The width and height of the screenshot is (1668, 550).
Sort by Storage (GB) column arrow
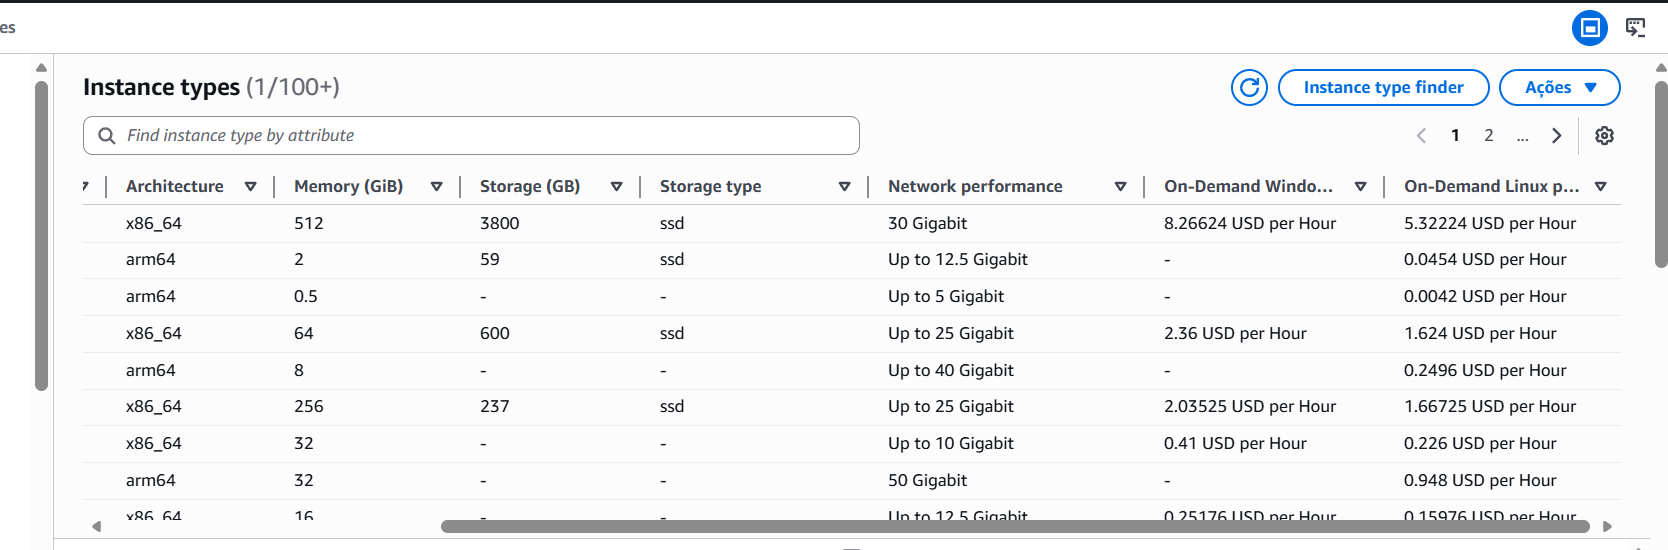click(x=617, y=187)
